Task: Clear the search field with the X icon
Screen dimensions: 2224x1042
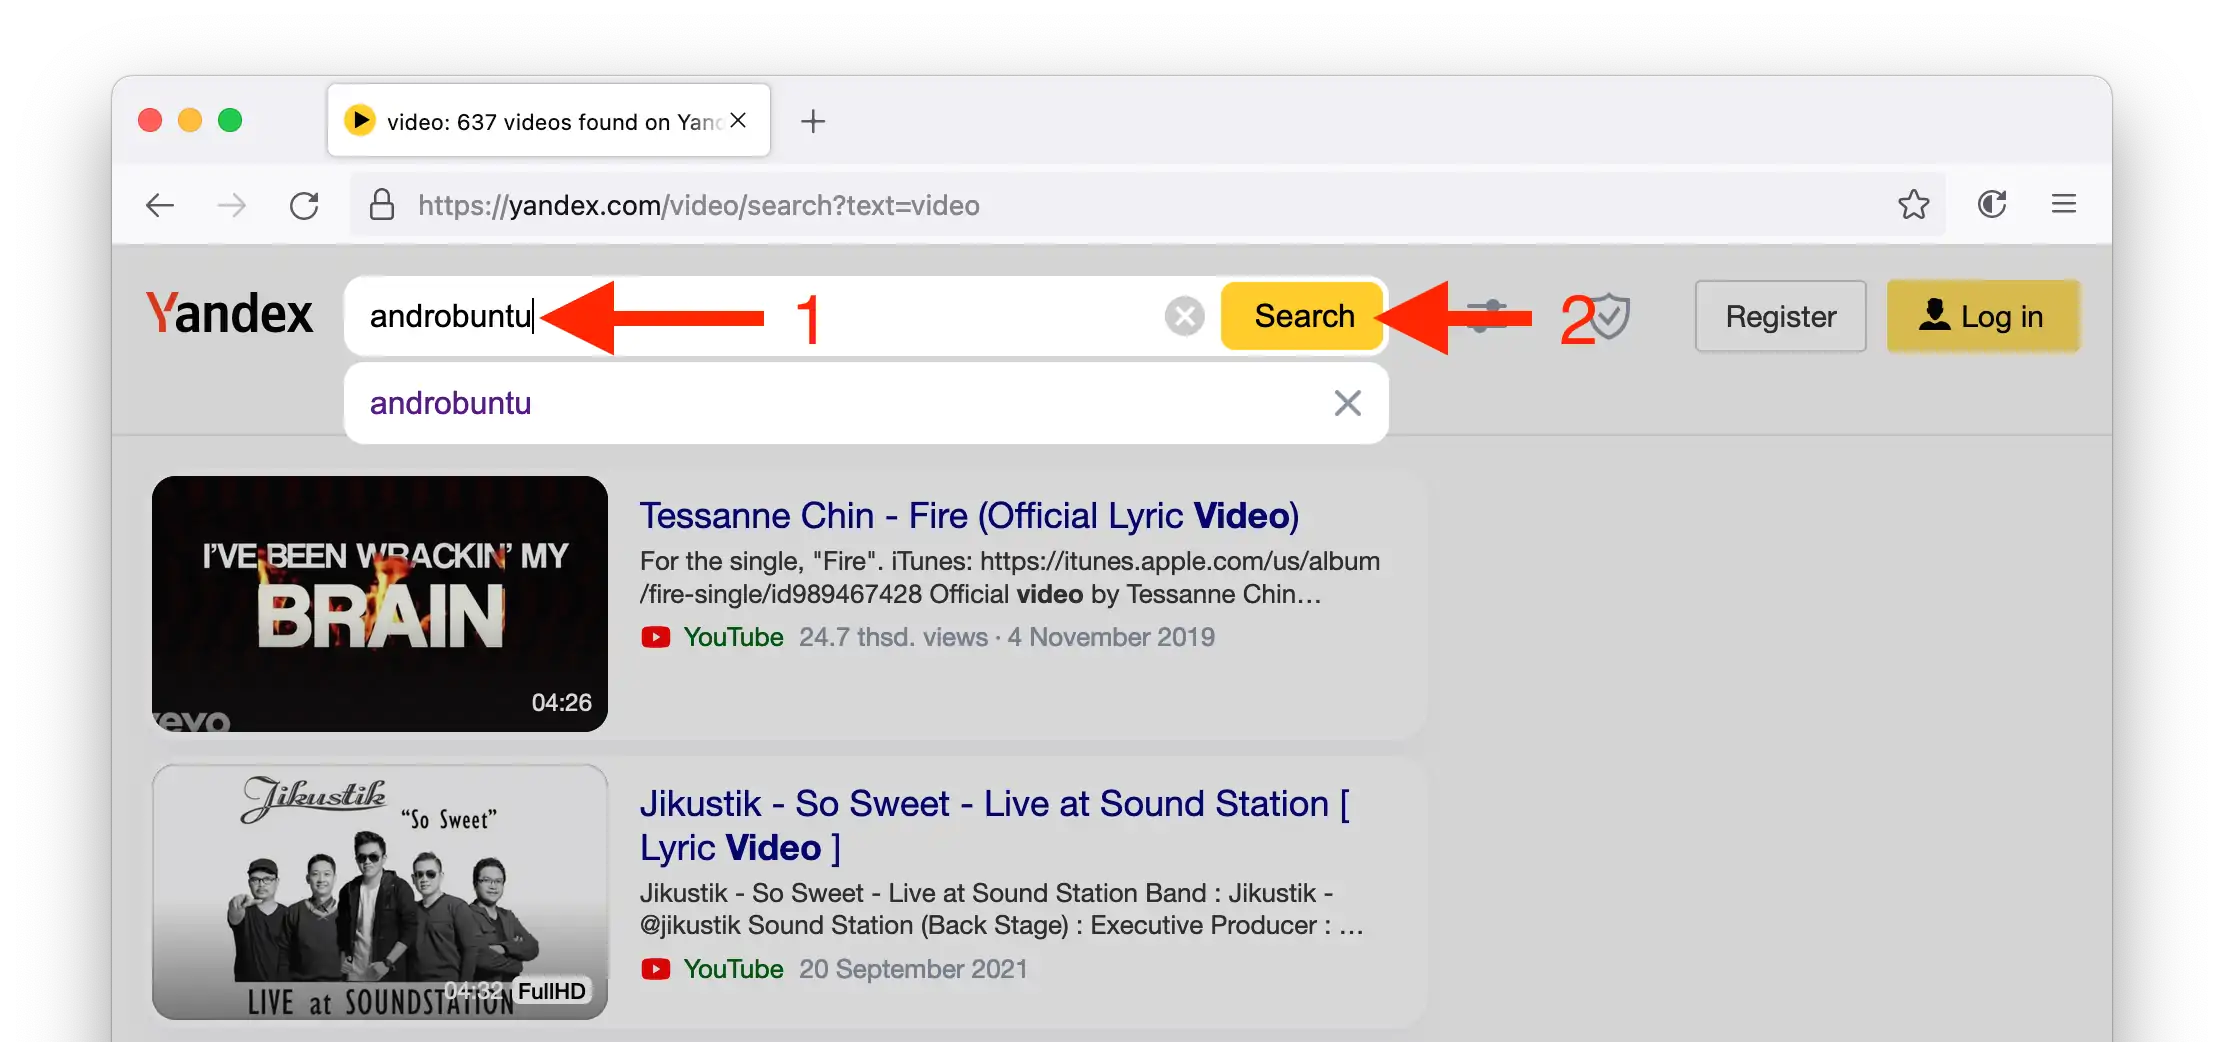Action: [x=1184, y=316]
